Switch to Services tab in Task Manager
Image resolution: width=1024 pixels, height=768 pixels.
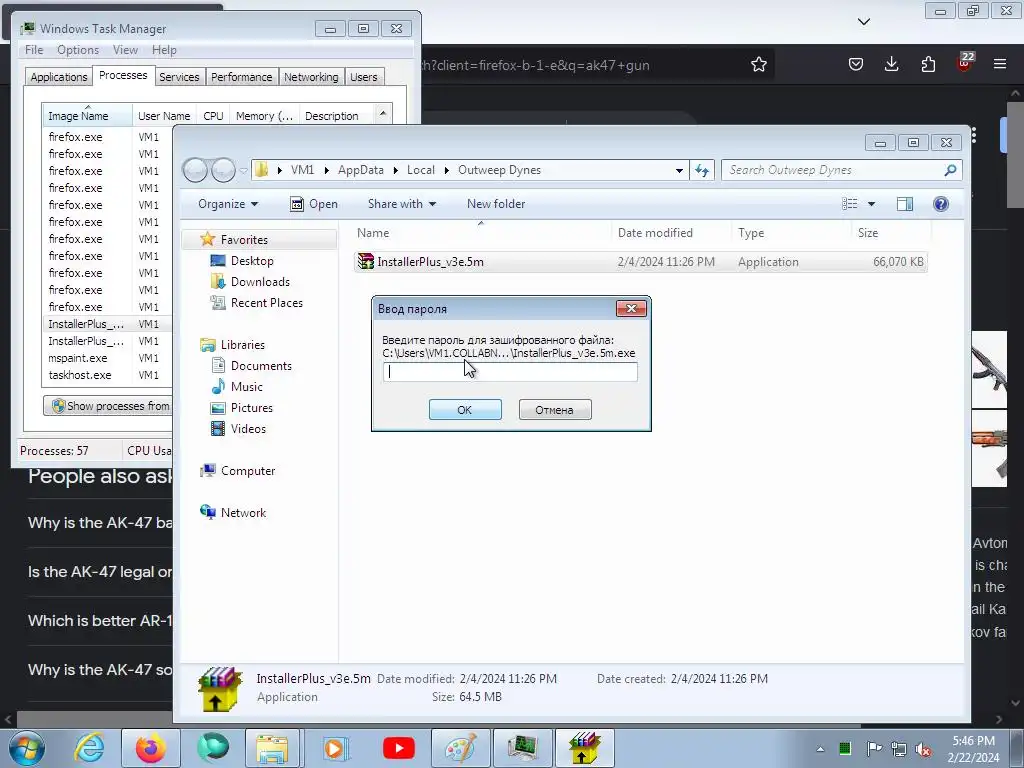point(179,77)
